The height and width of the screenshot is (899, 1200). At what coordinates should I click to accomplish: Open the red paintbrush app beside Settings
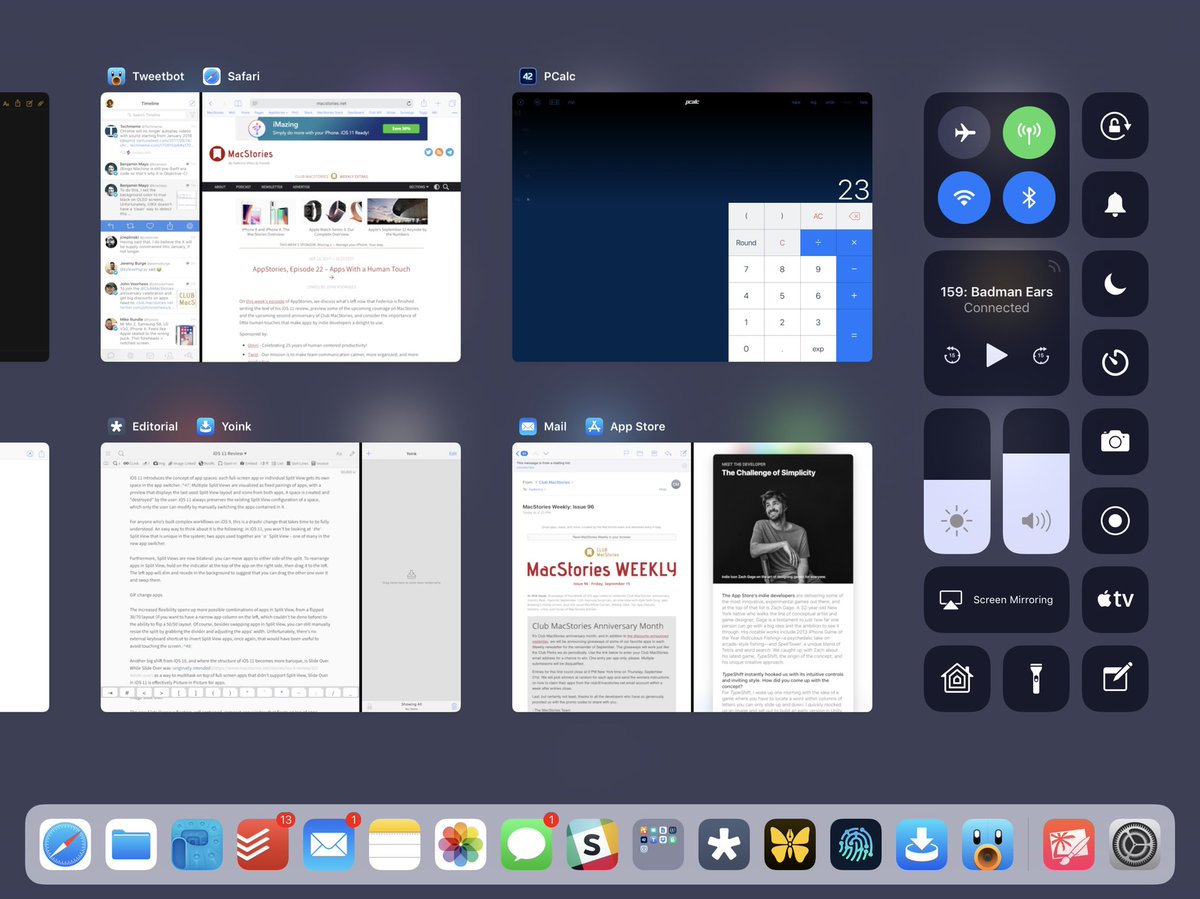pyautogui.click(x=1069, y=845)
